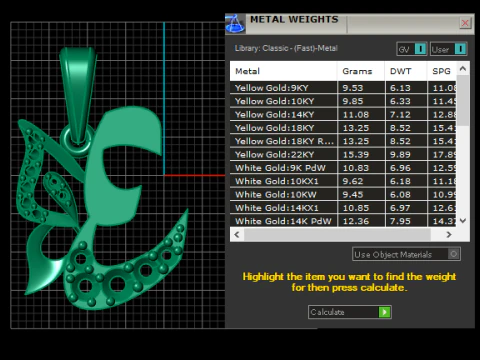Click the 6.97 DWT value
Viewport: 480px width, 360px height.
point(400,208)
